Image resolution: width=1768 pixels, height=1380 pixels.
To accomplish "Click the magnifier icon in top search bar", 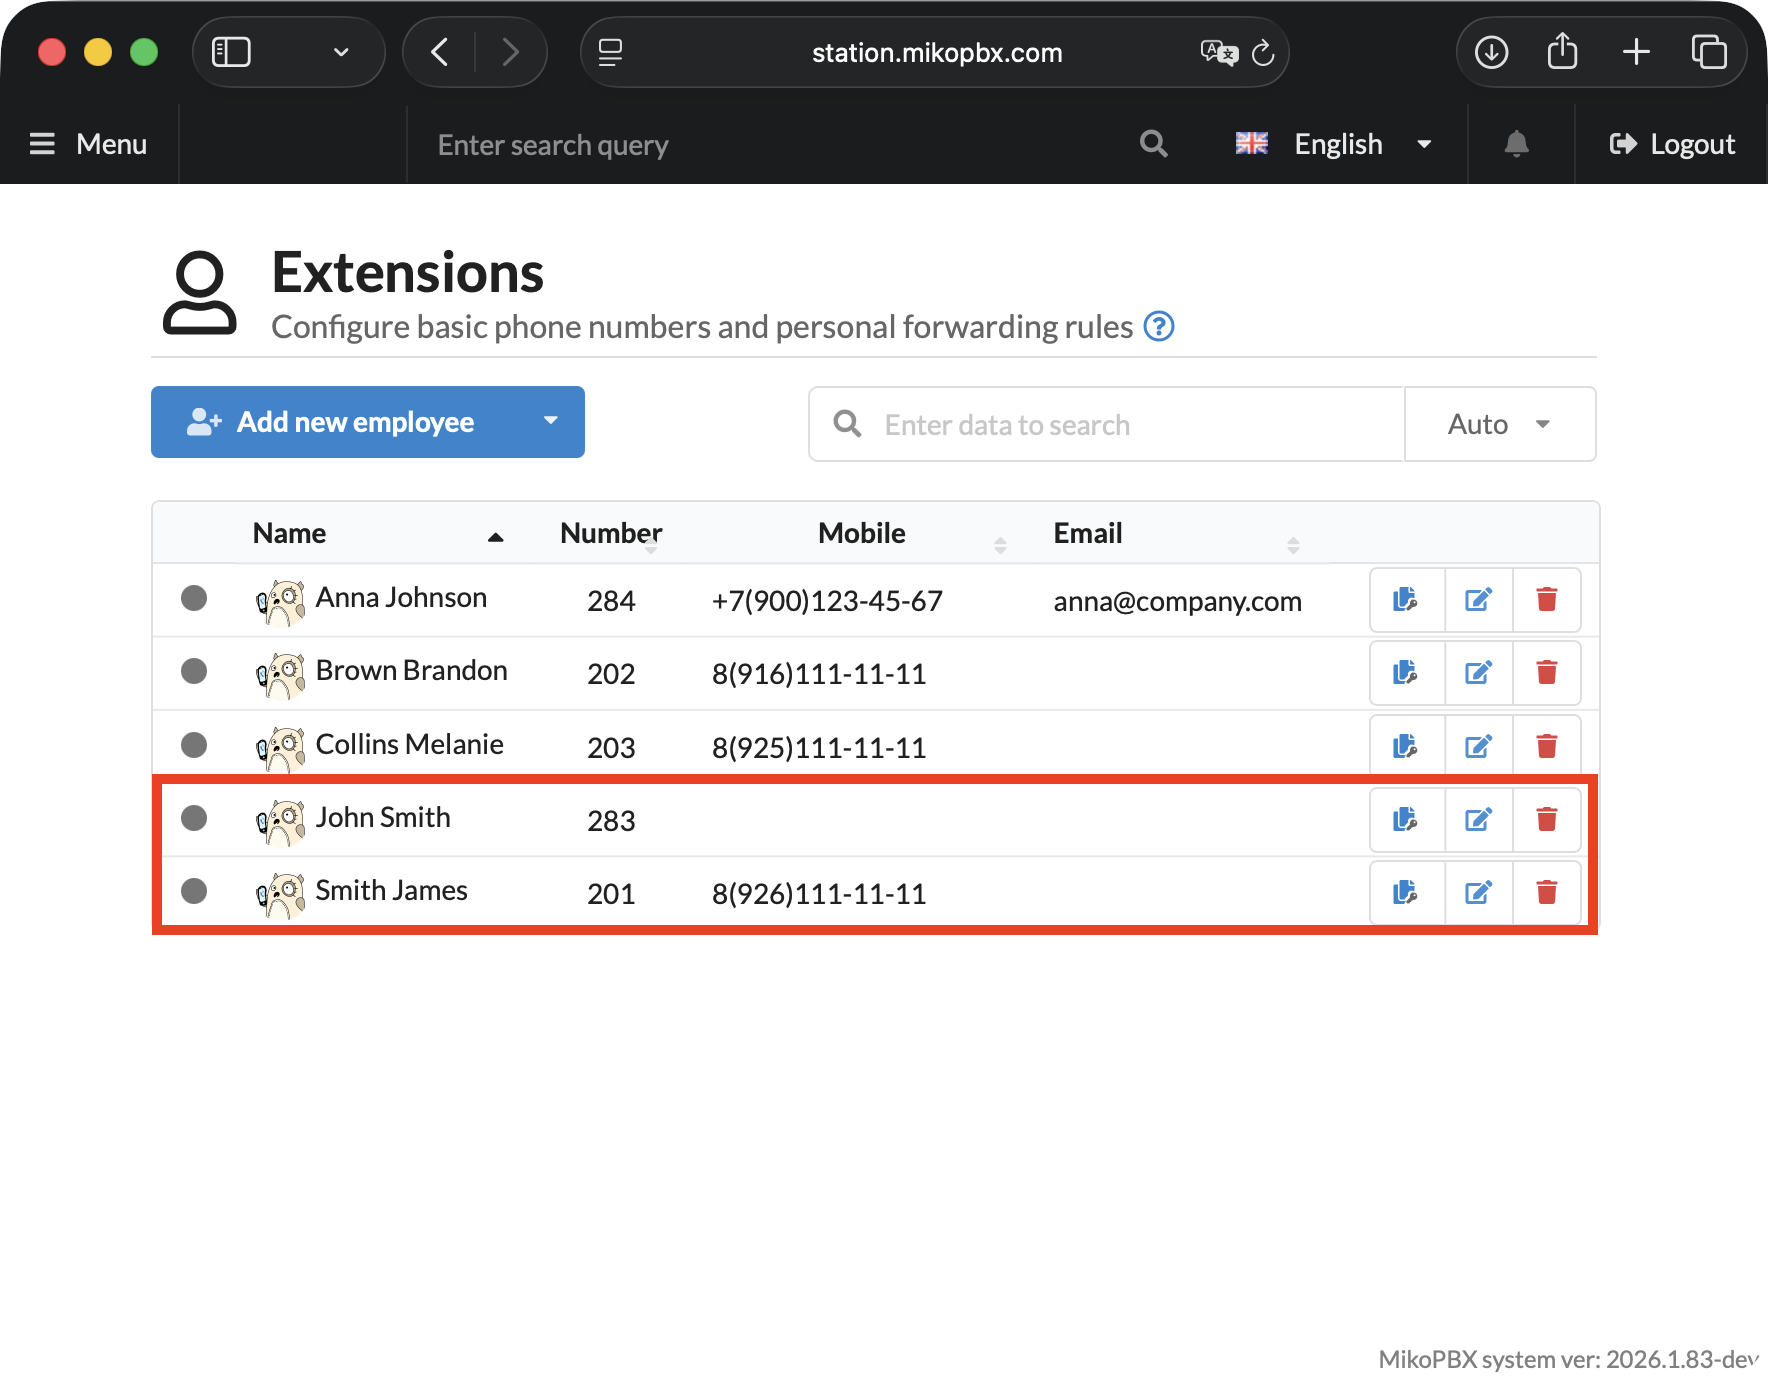I will pos(1153,145).
